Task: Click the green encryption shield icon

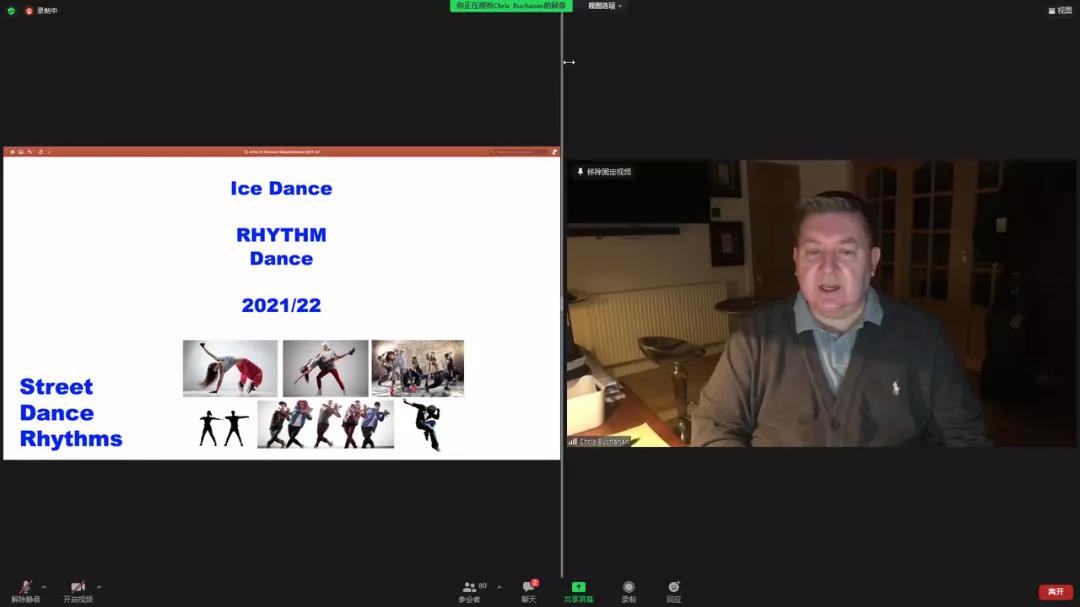Action: click(x=11, y=11)
